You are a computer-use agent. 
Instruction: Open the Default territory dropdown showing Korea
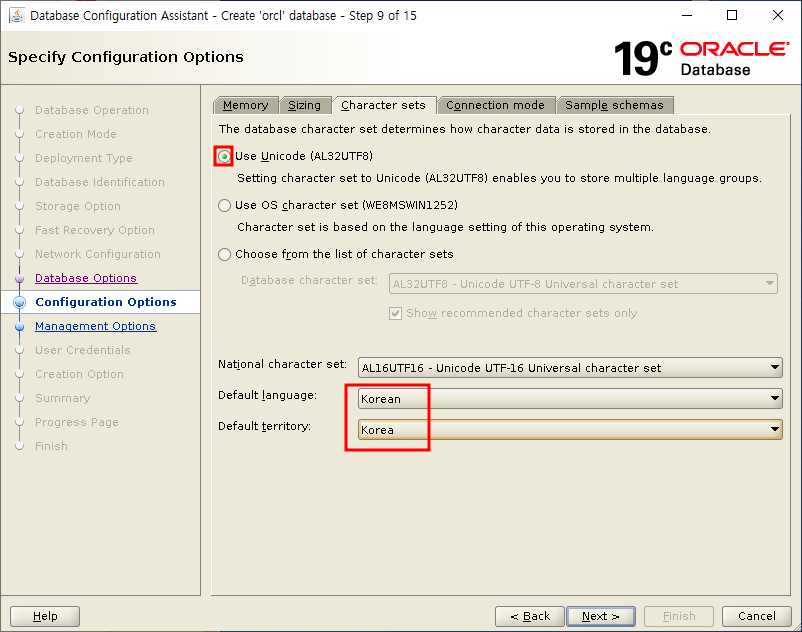(x=570, y=430)
